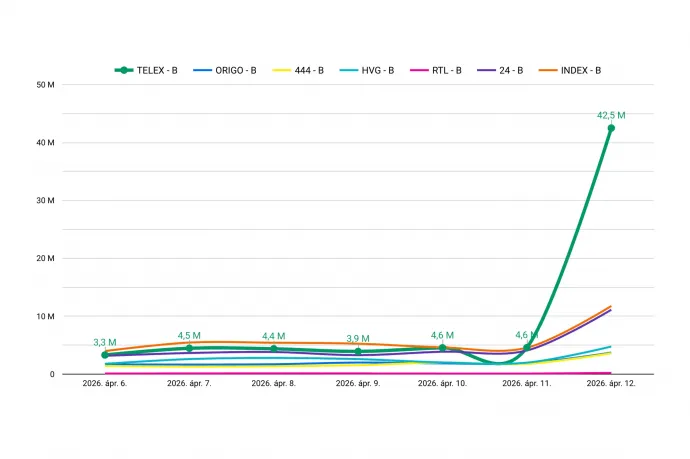Viewport: 690px width, 459px height.
Task: Click the 2026. ápr. 6. axis label
Action: (105, 383)
